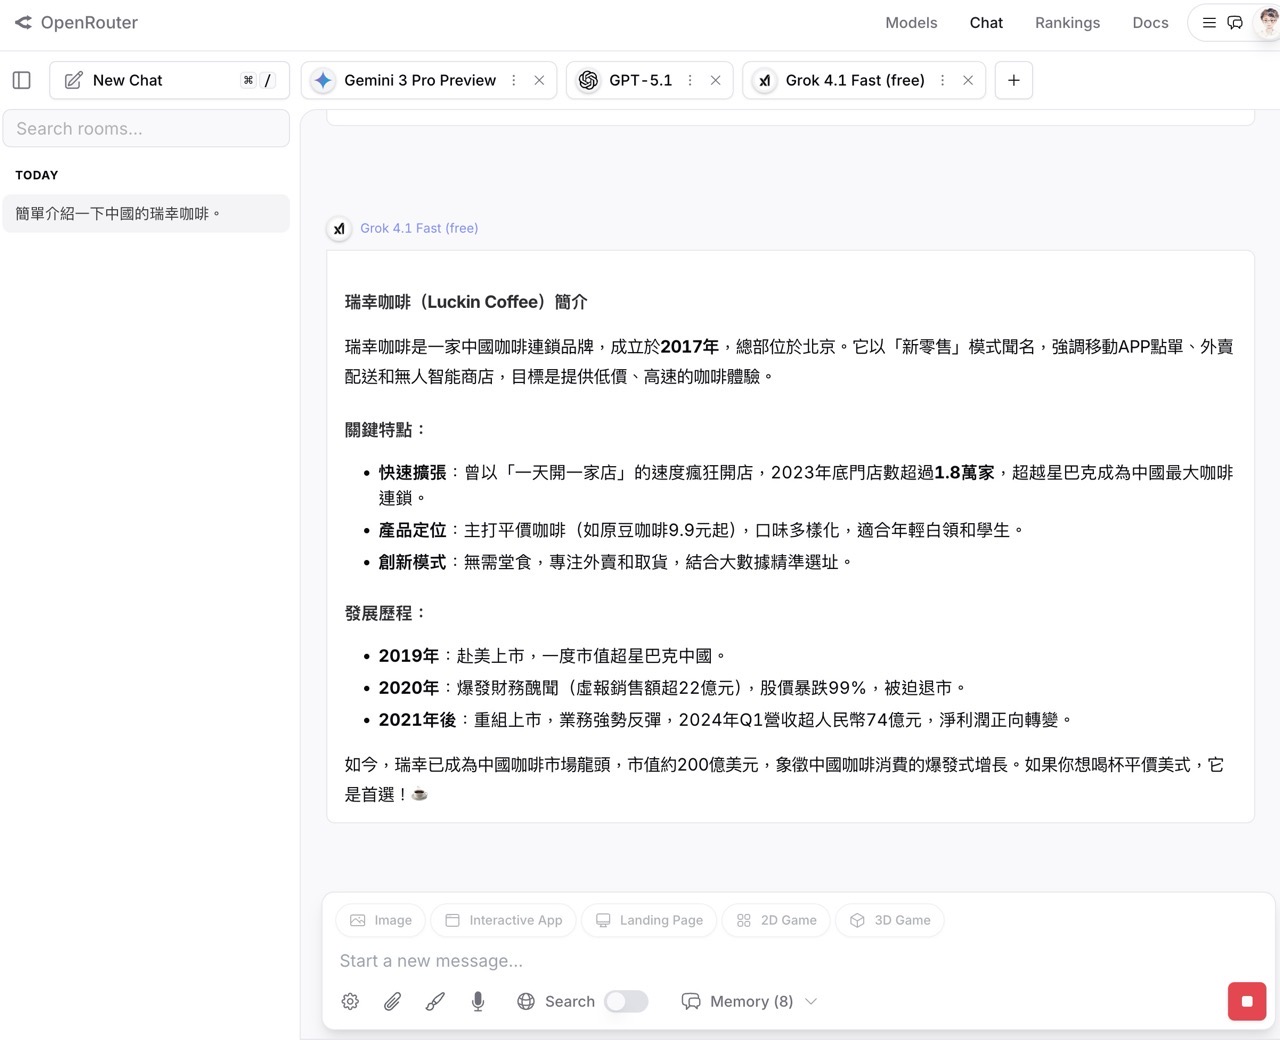1280x1040 pixels.
Task: Click the compose New Chat pencil icon
Action: pos(73,80)
